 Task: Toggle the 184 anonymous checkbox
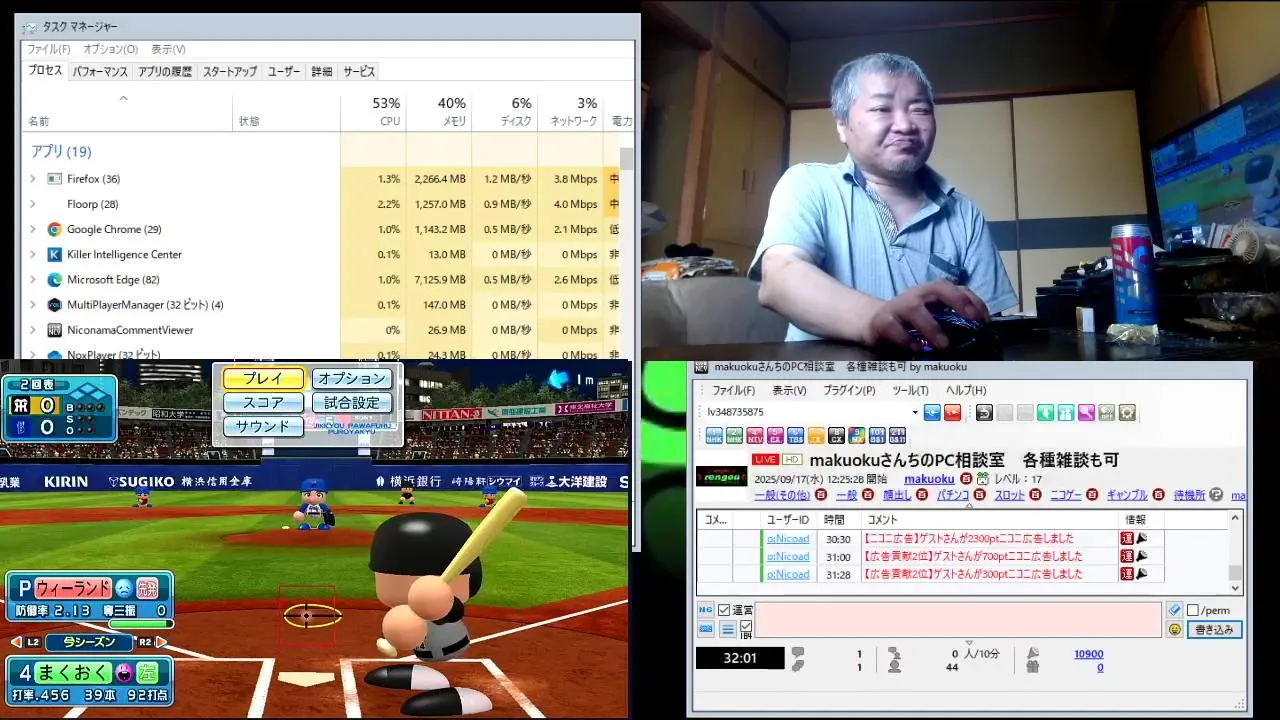point(746,627)
